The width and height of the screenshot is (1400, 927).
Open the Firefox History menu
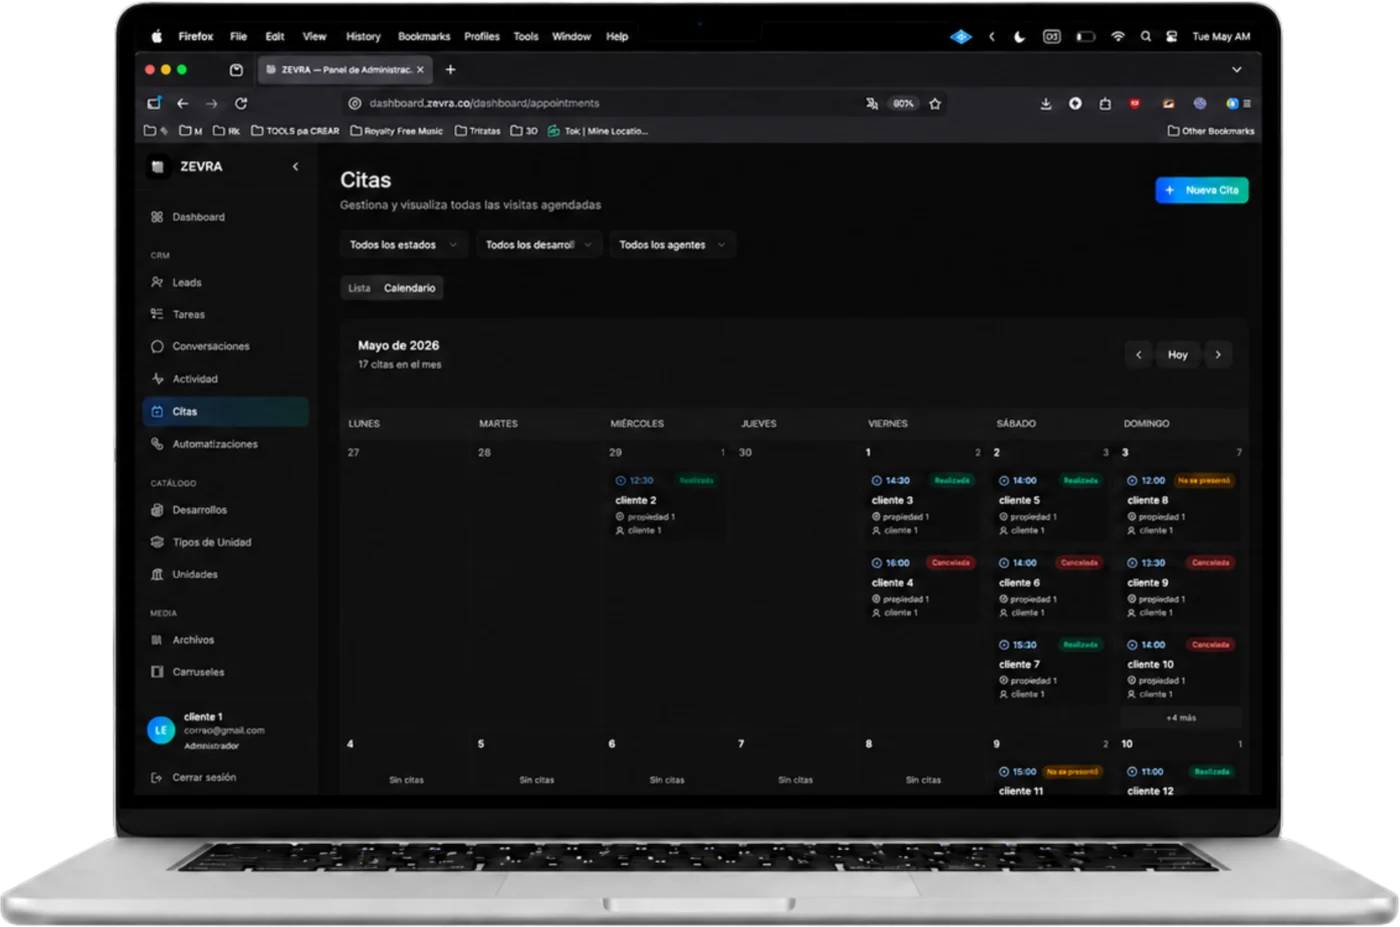pyautogui.click(x=363, y=37)
